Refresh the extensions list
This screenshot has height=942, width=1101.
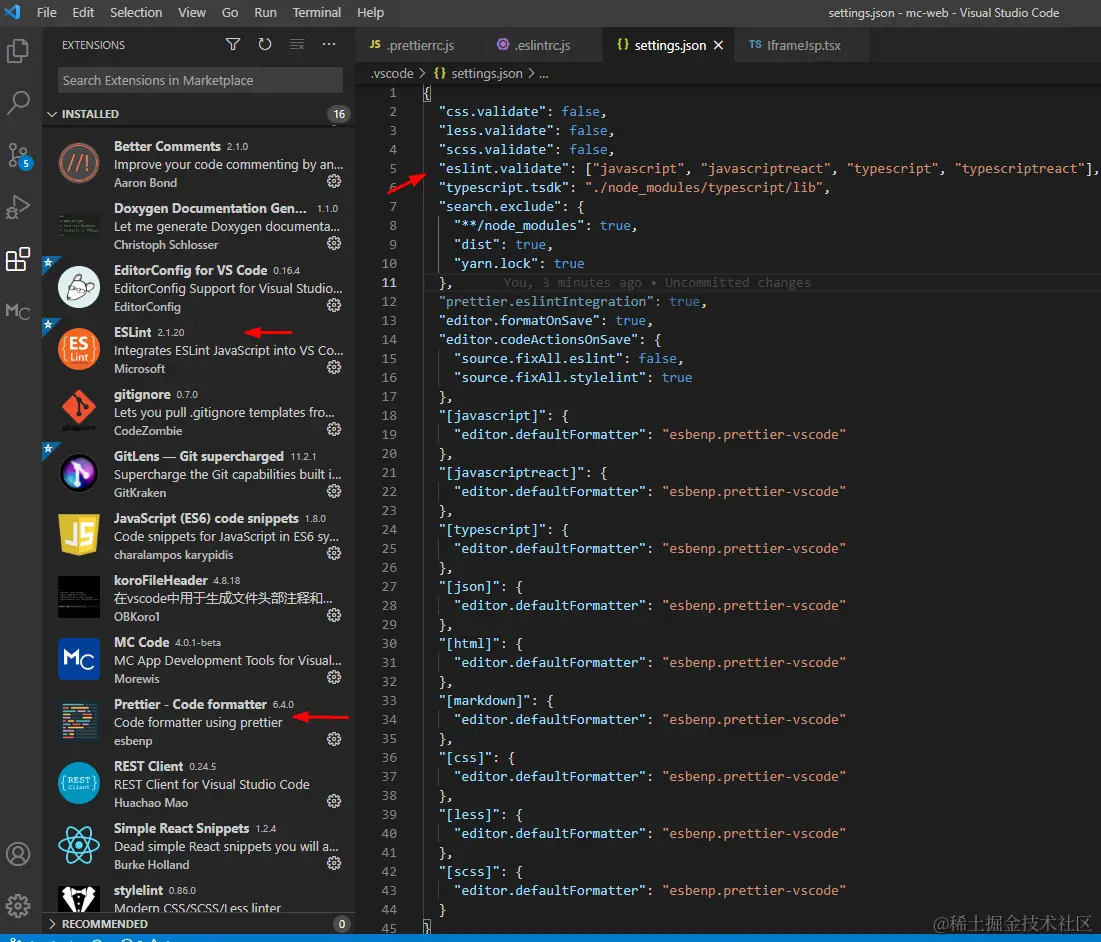(x=265, y=45)
